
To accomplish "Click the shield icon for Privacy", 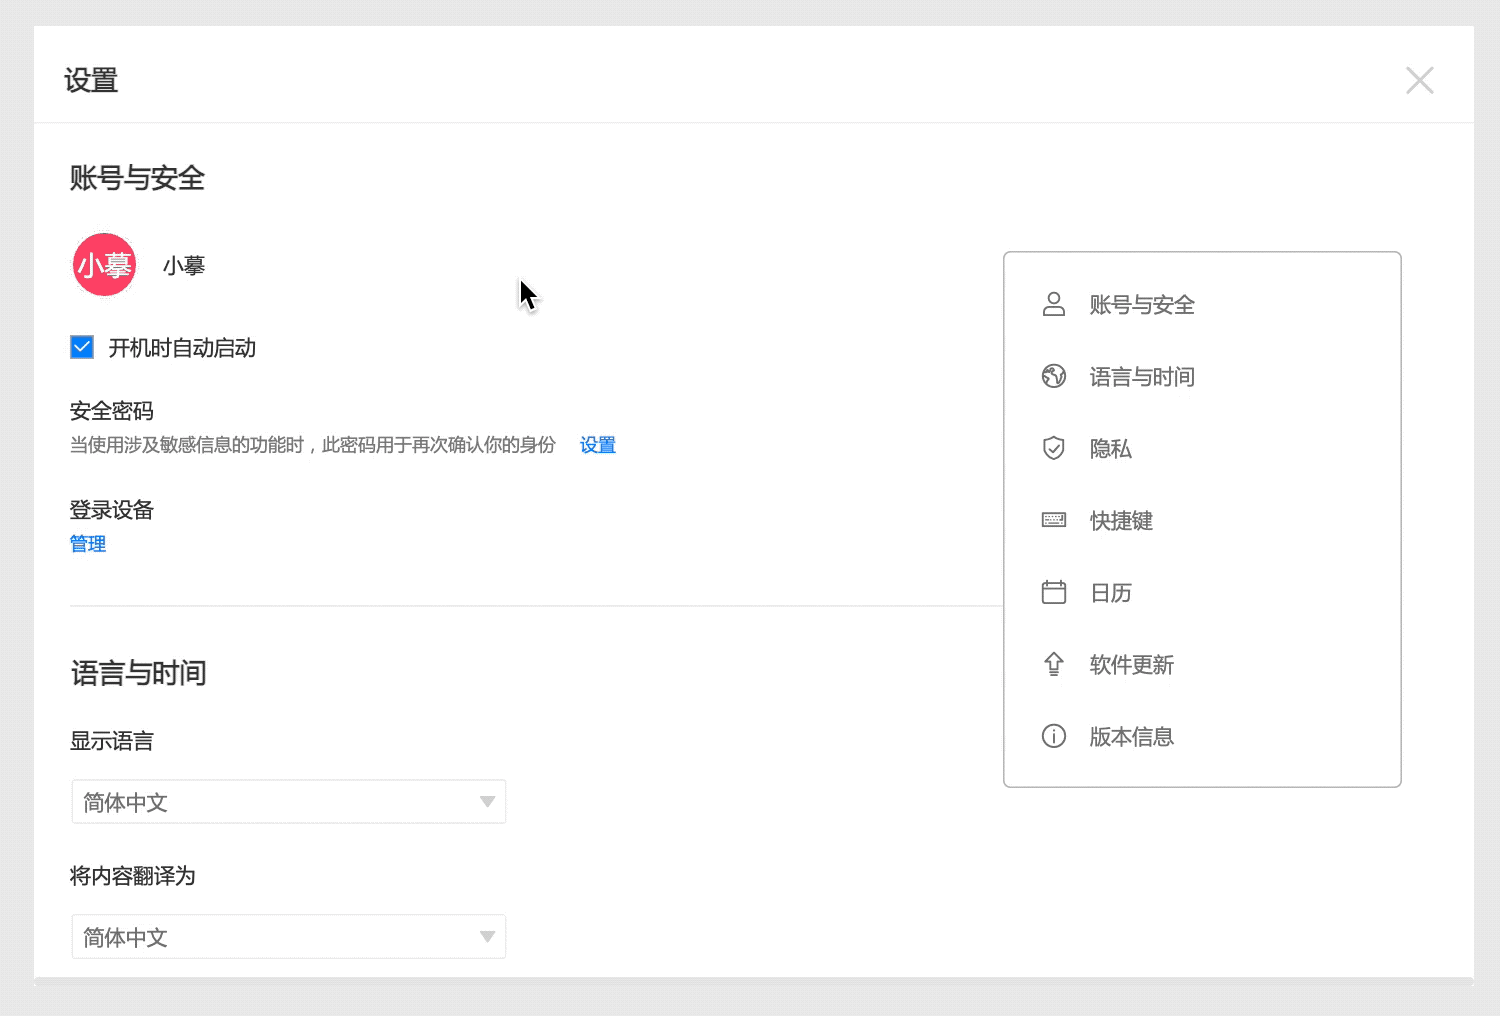I will click(x=1053, y=448).
